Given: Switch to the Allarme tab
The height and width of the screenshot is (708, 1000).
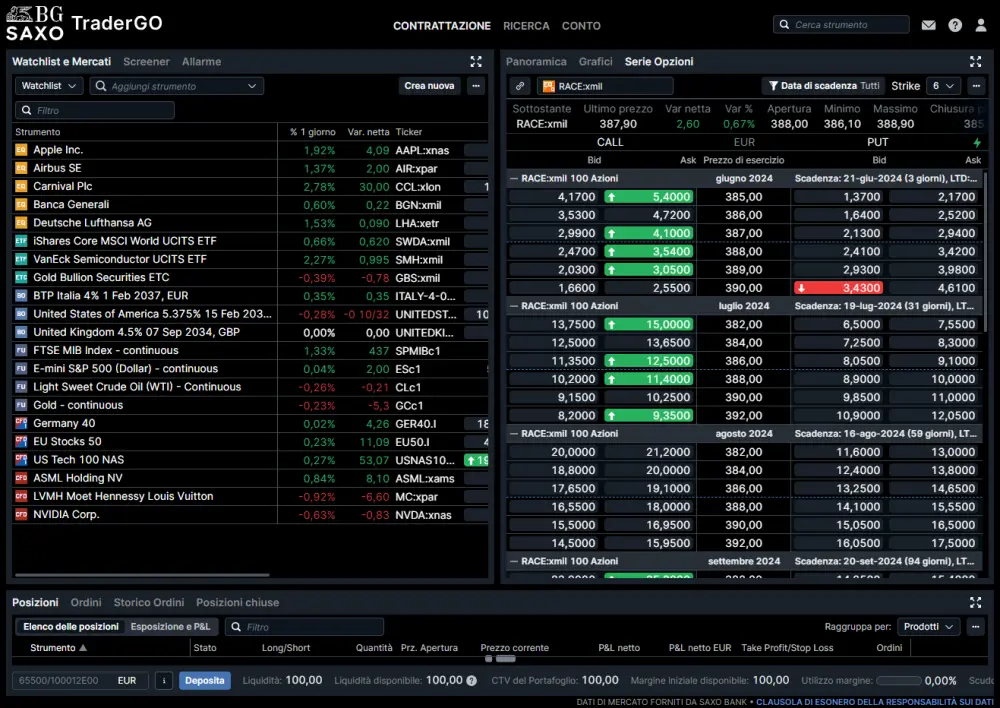Looking at the screenshot, I should point(201,61).
